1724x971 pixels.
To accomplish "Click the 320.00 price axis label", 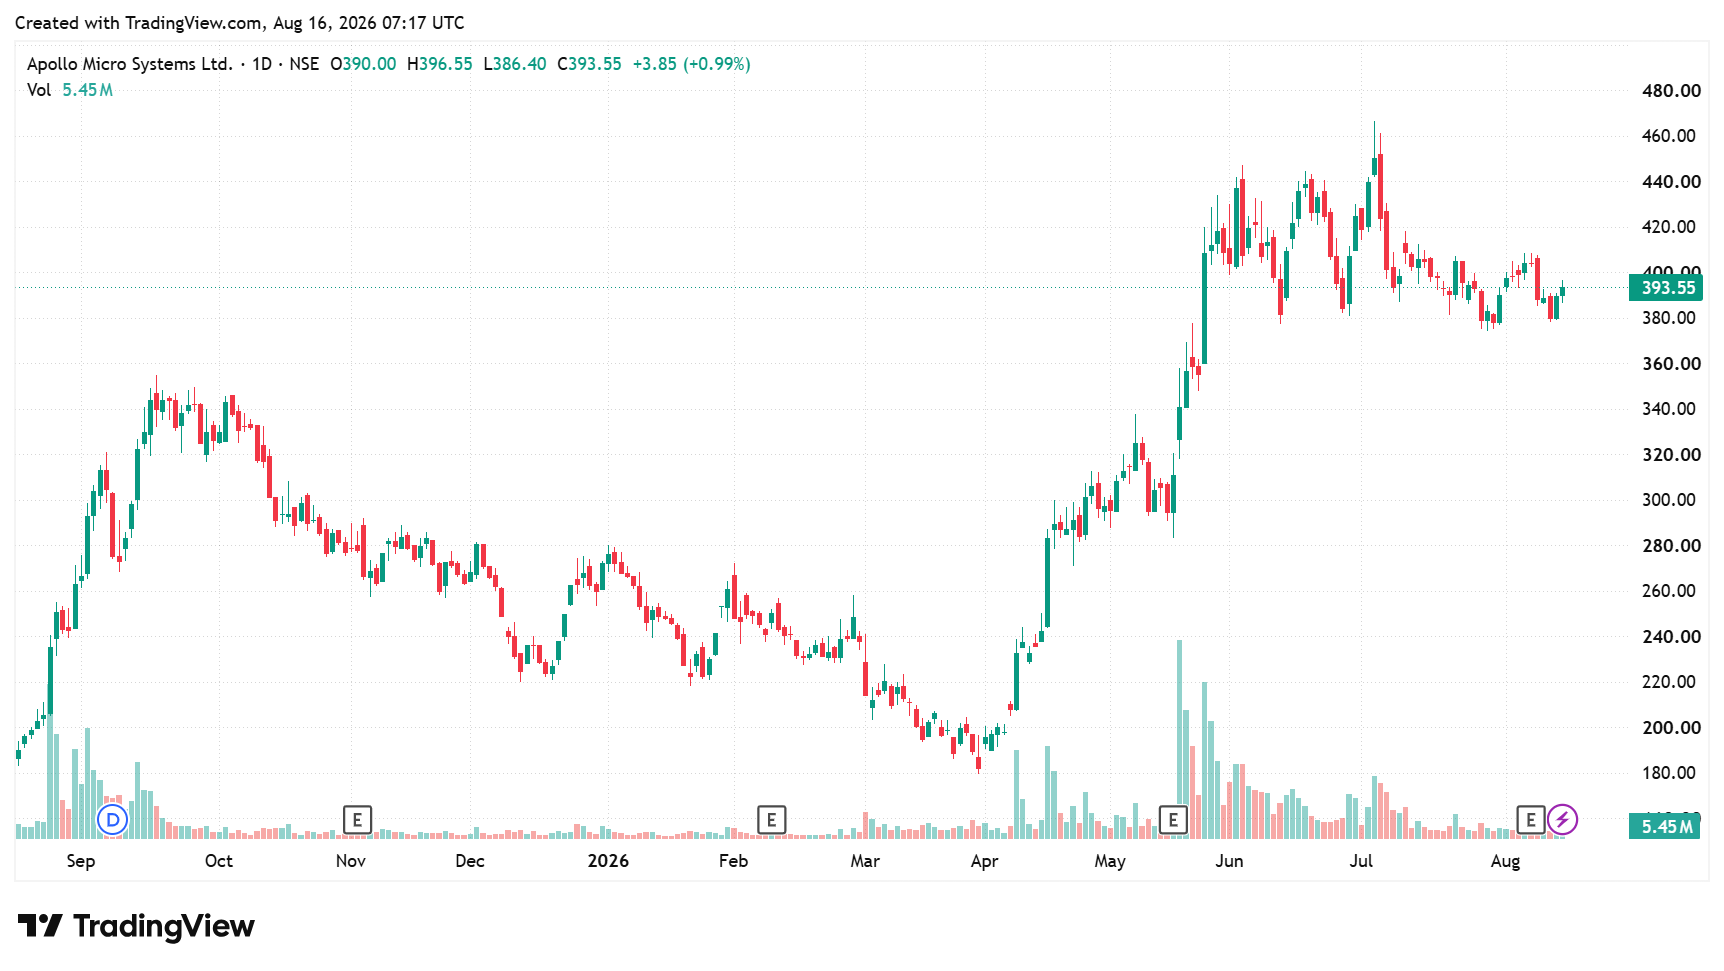I will point(1671,455).
